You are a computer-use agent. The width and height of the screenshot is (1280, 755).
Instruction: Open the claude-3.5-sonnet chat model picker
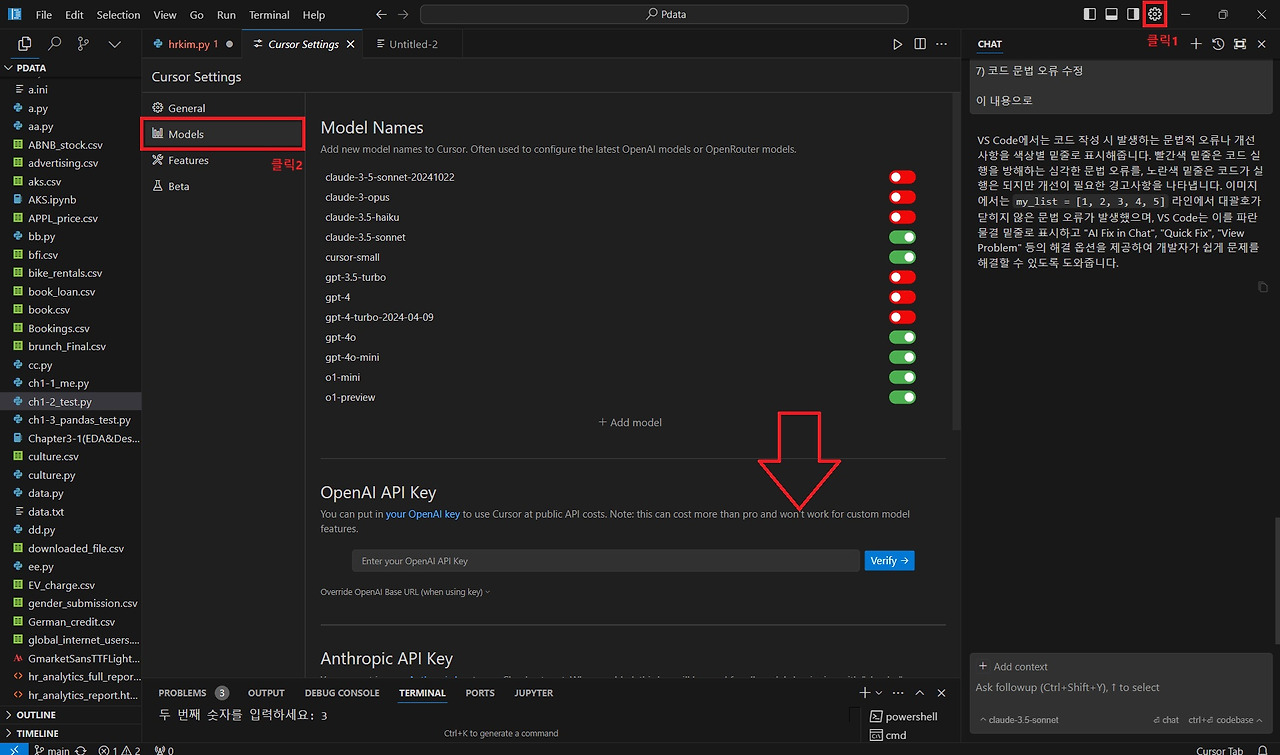(1019, 720)
